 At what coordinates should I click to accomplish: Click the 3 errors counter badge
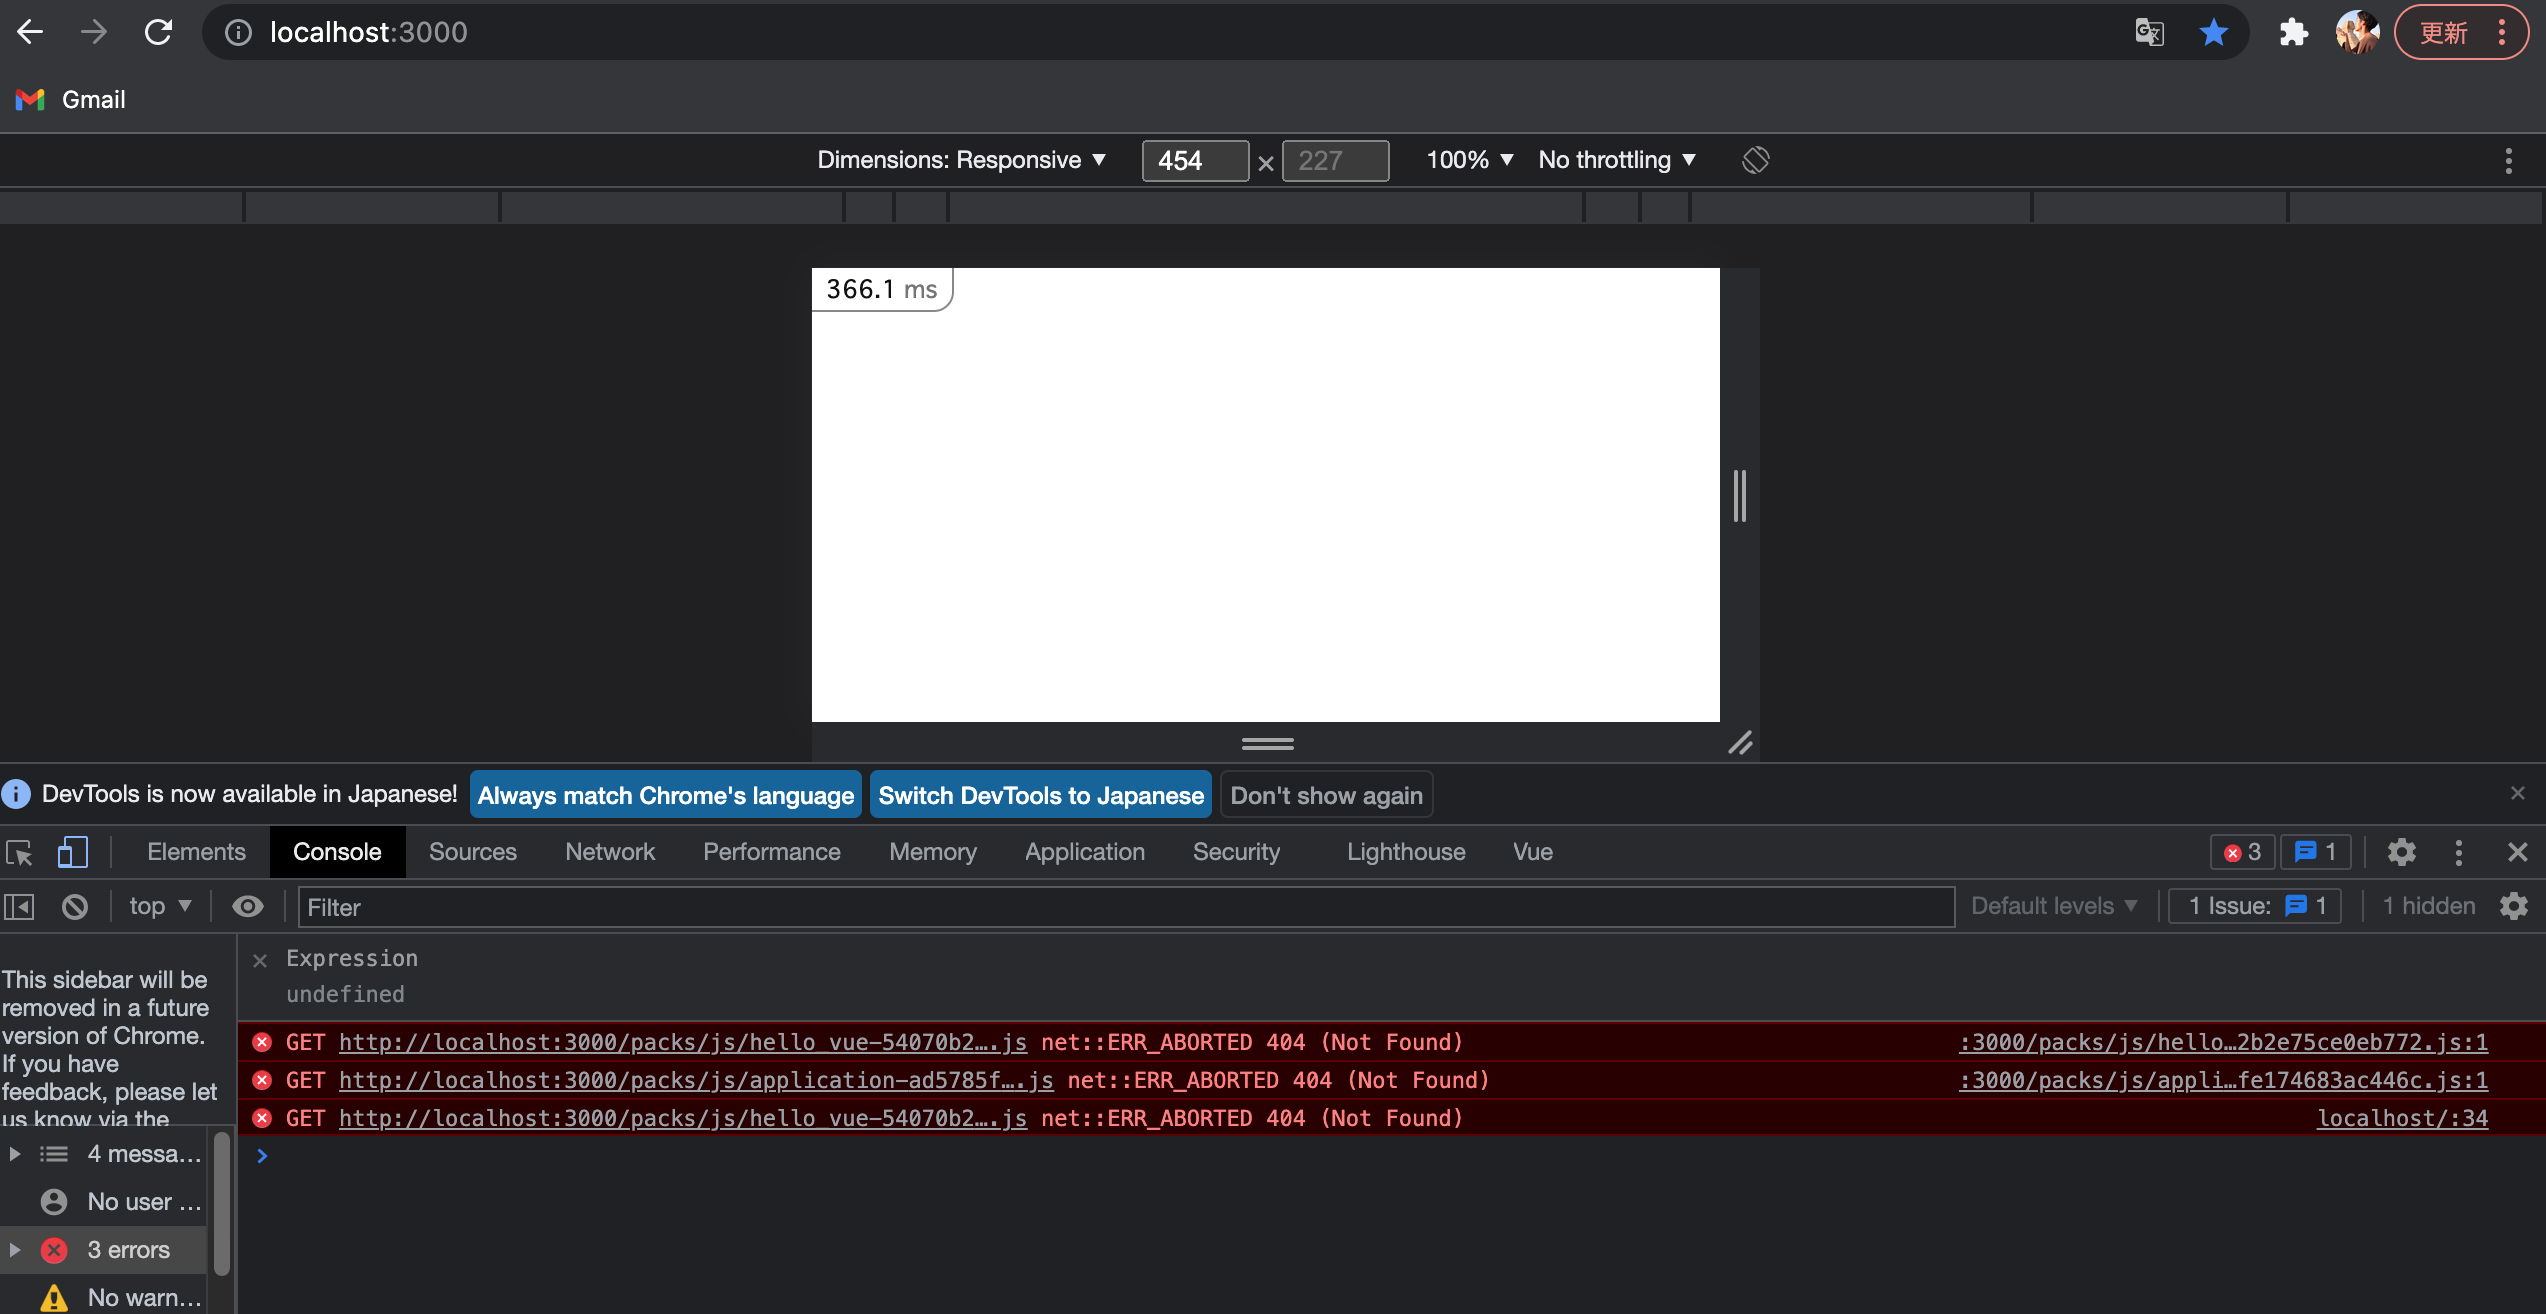(2242, 852)
